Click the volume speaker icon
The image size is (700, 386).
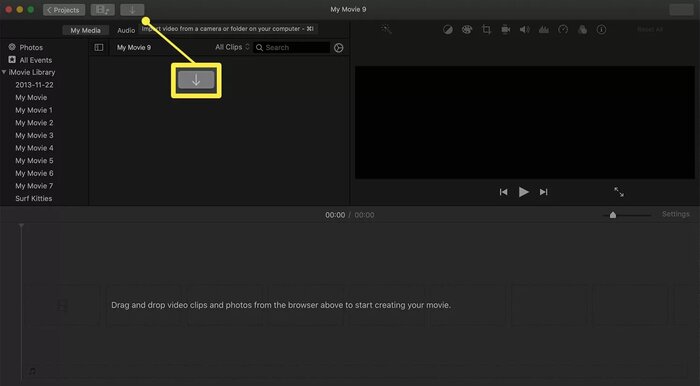pos(525,30)
